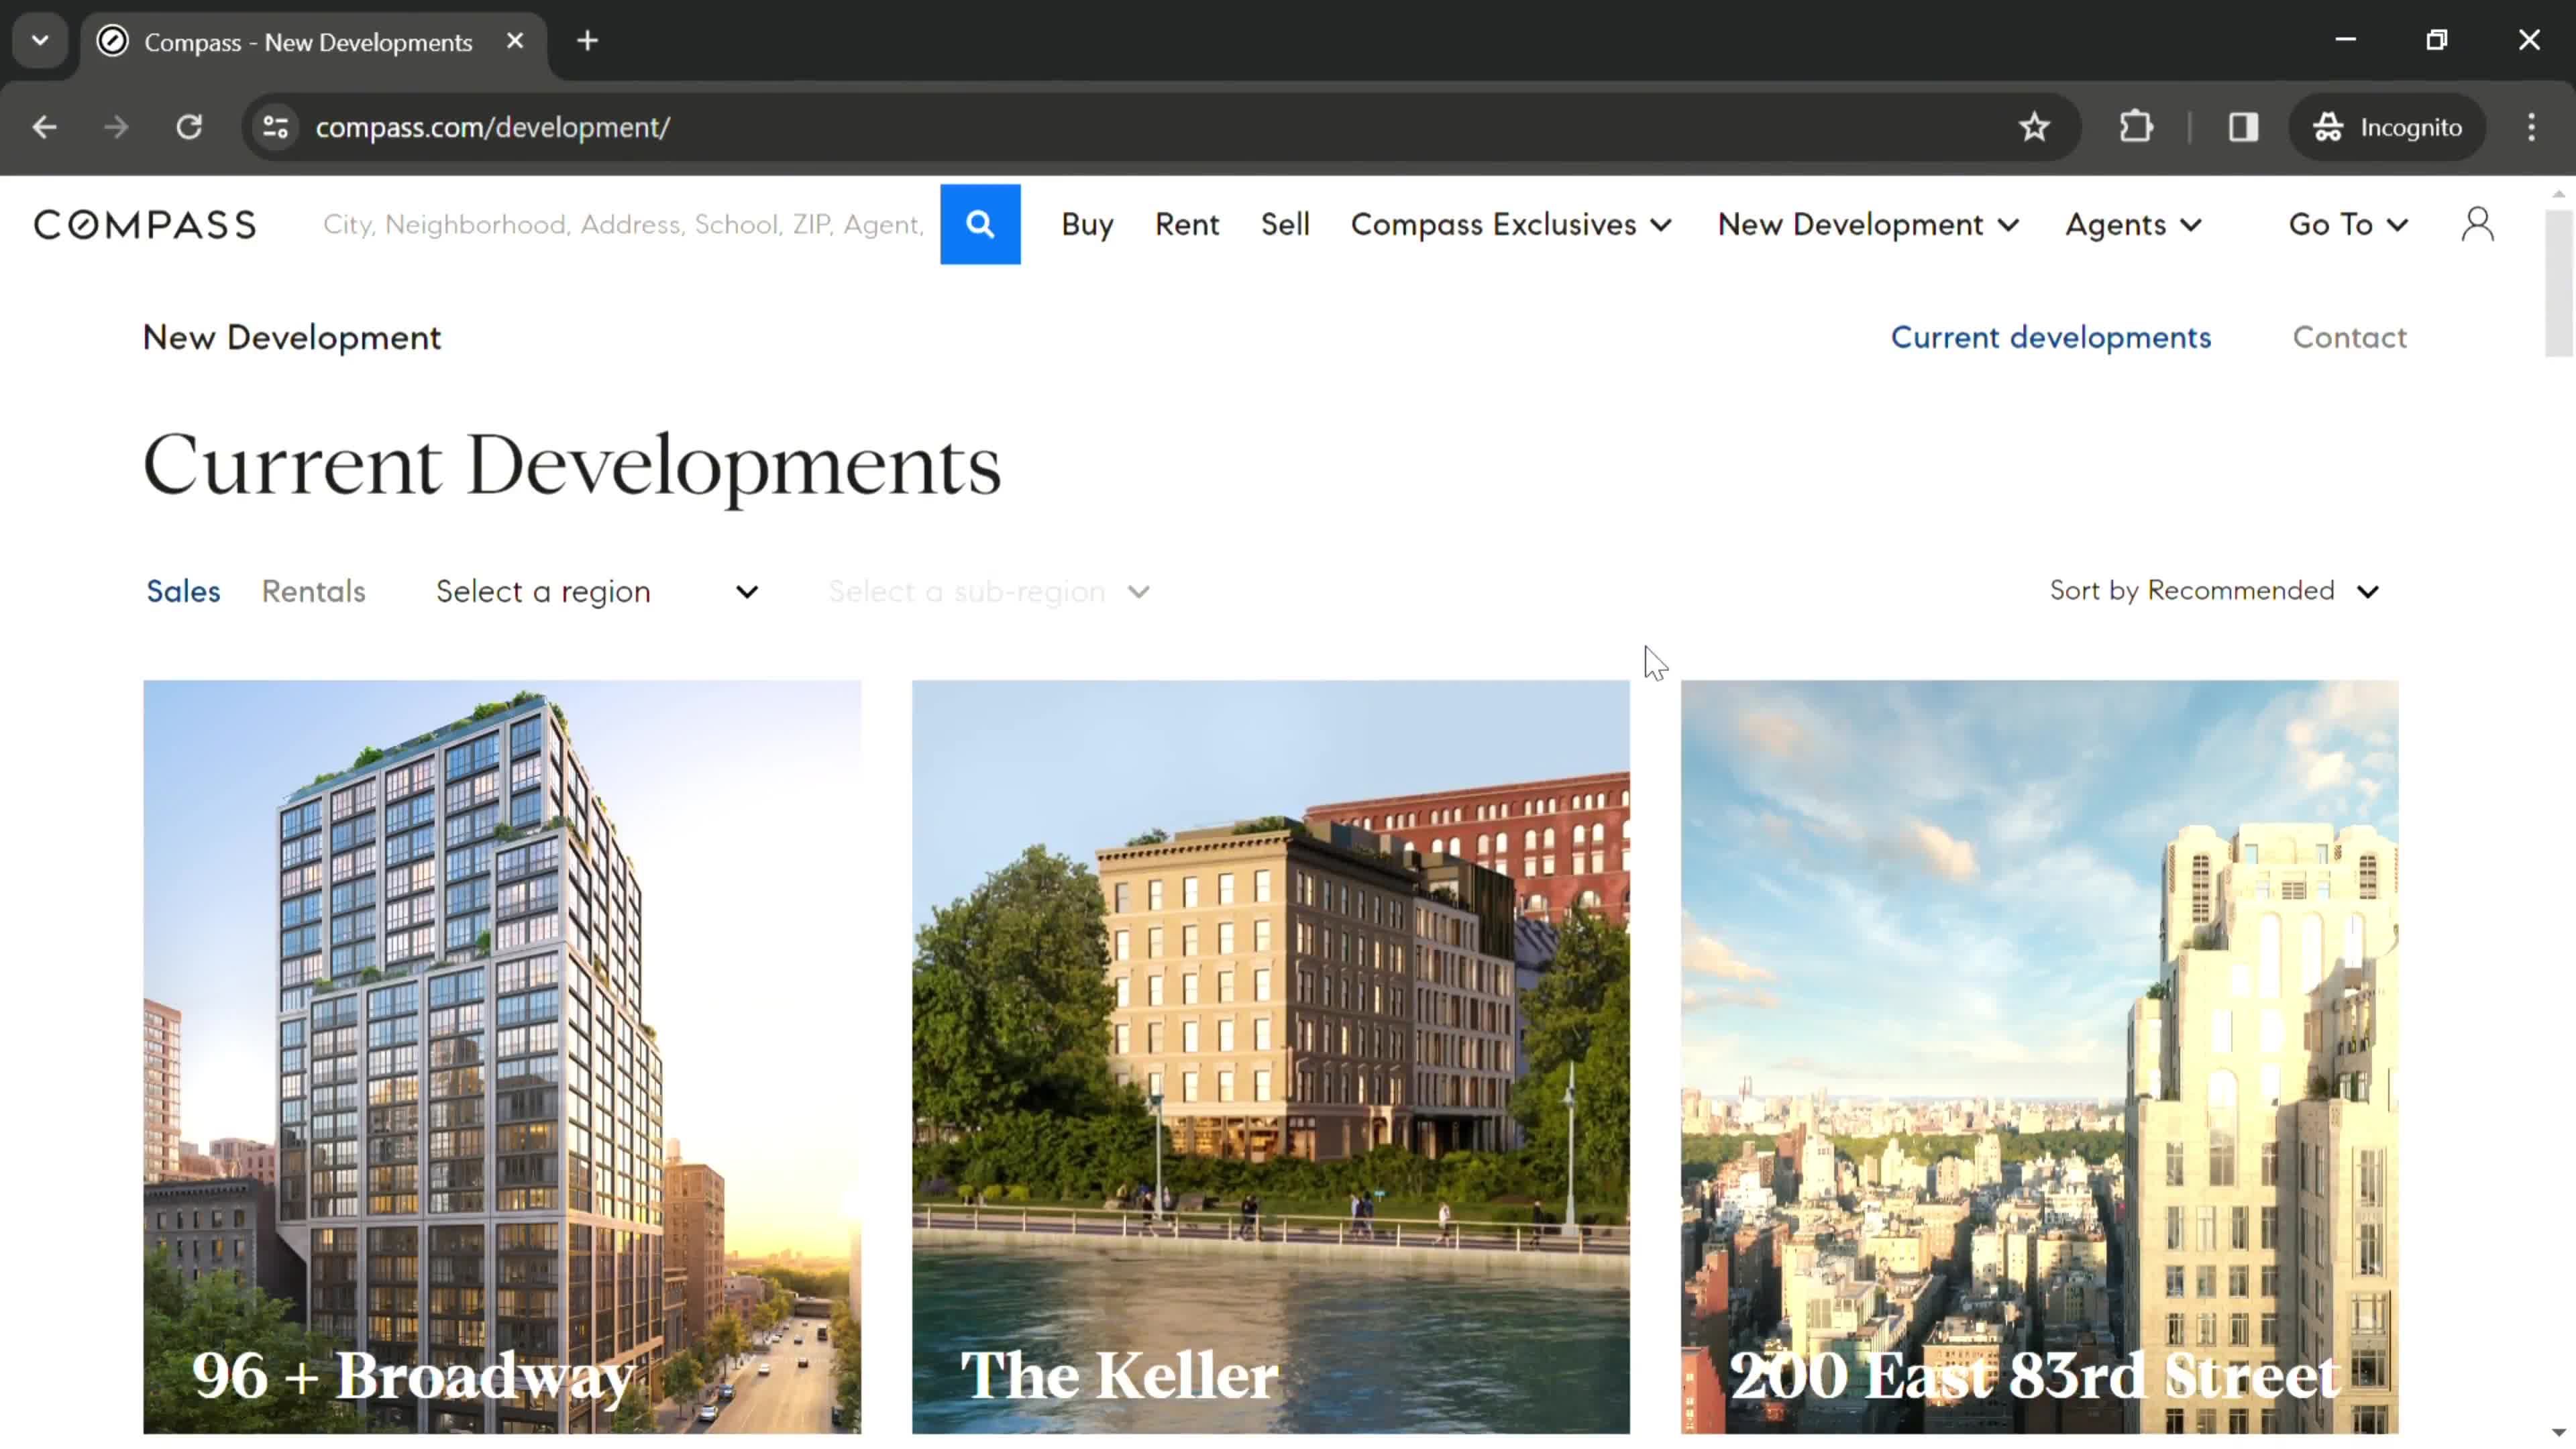Open the New Development menu
Image resolution: width=2576 pixels, height=1449 pixels.
[1866, 225]
